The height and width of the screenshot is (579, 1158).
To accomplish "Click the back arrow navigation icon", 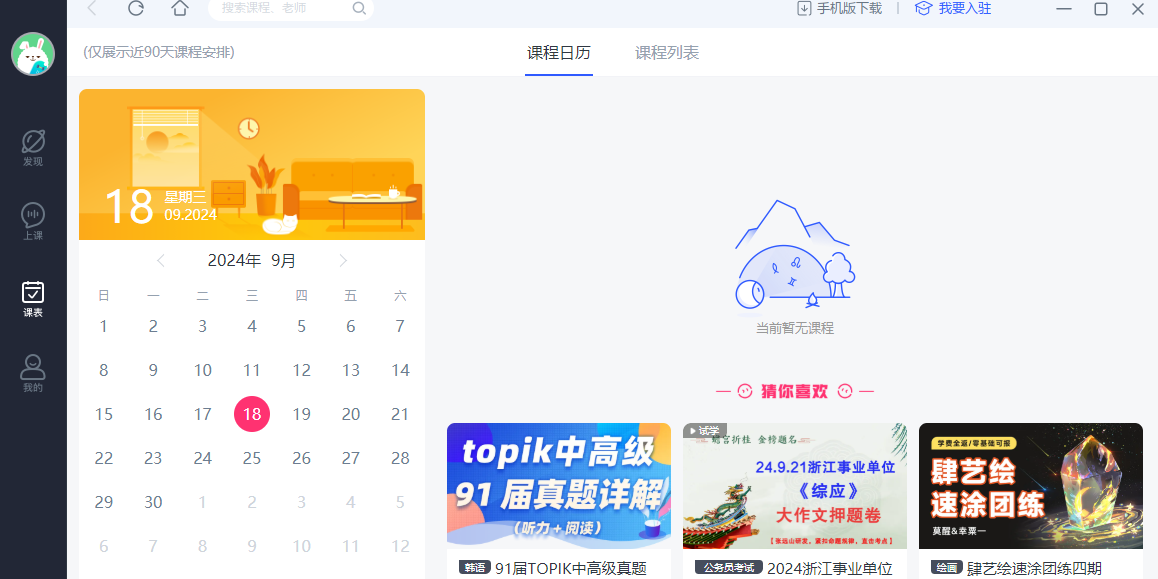I will pyautogui.click(x=92, y=9).
